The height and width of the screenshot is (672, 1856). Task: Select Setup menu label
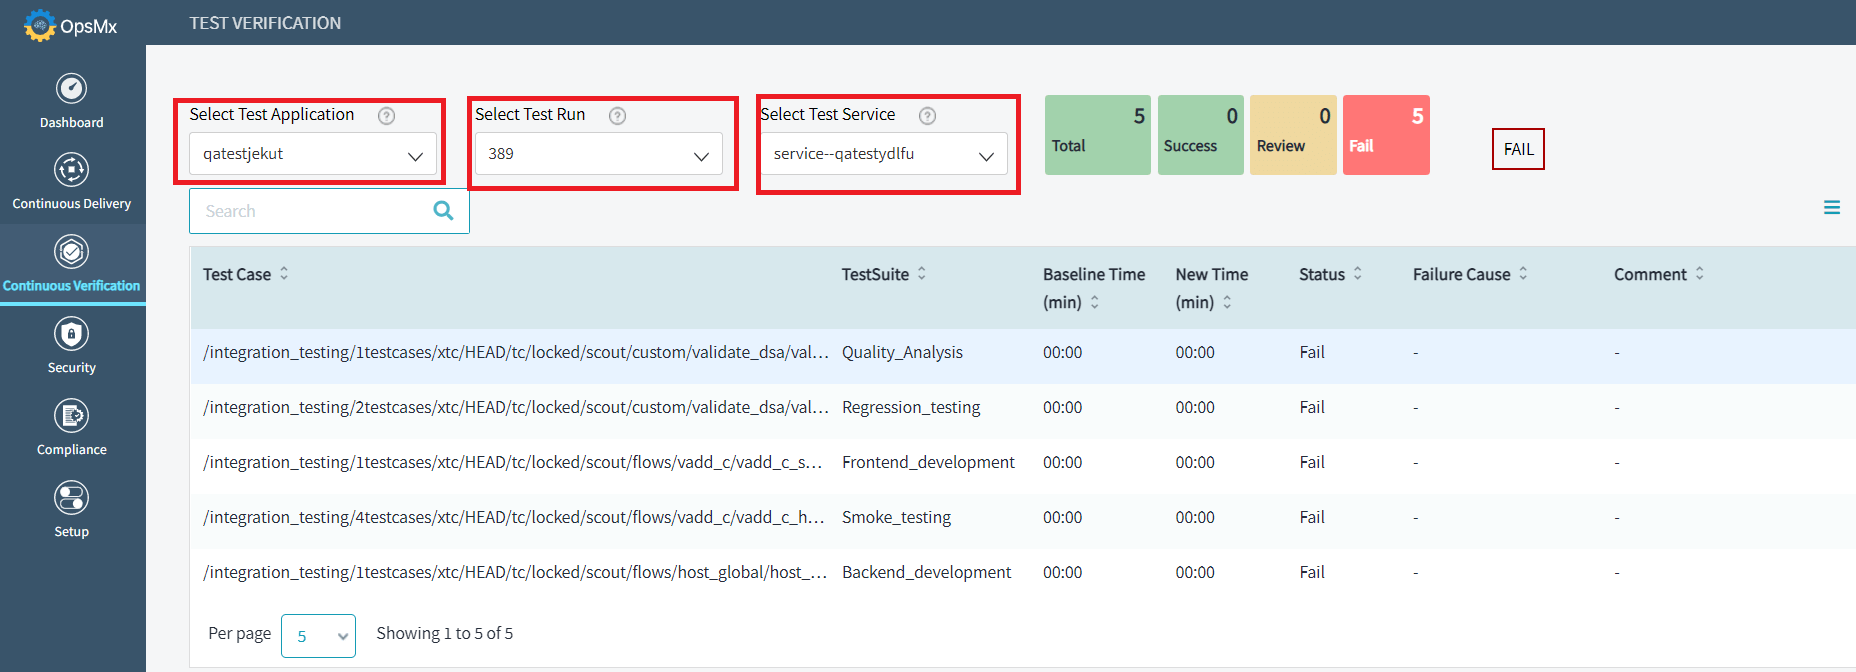[x=71, y=531]
